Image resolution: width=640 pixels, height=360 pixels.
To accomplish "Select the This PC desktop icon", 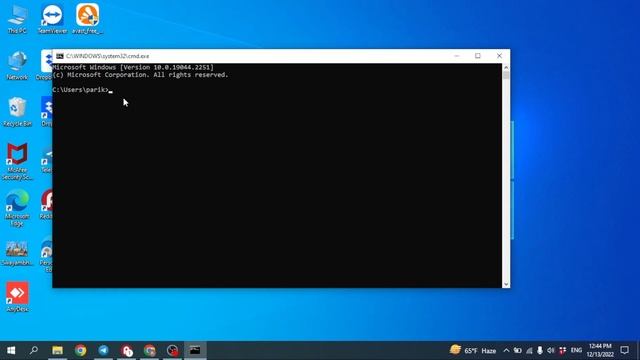I will tap(17, 19).
